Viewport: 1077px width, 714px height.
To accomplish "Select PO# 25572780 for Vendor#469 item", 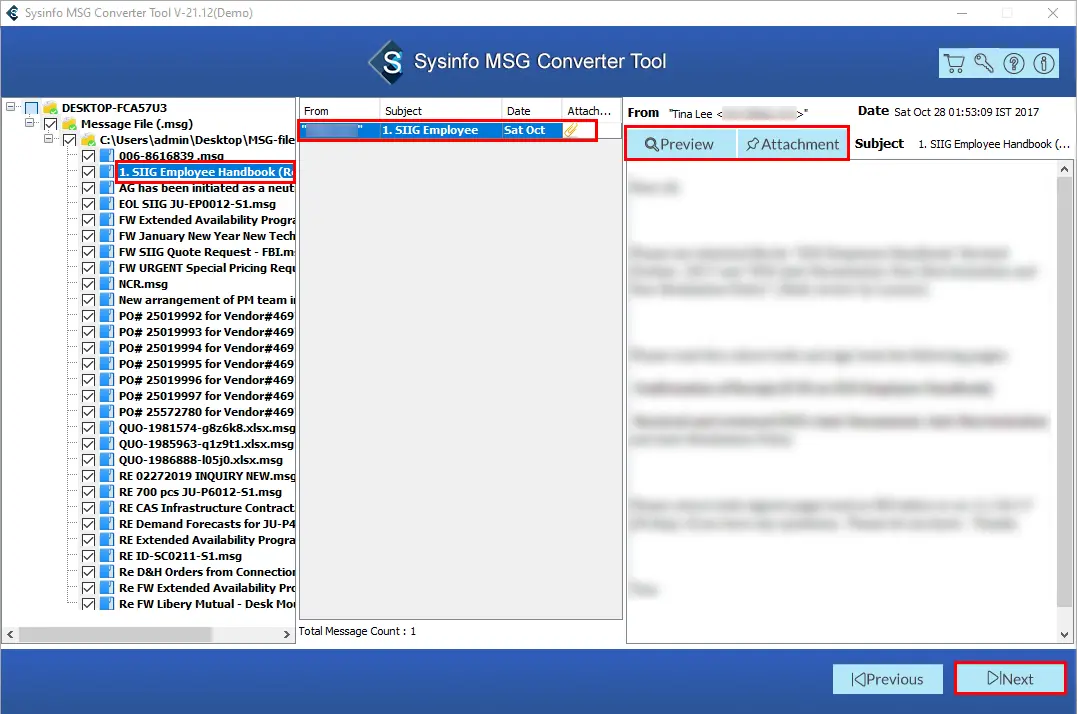I will click(x=206, y=412).
